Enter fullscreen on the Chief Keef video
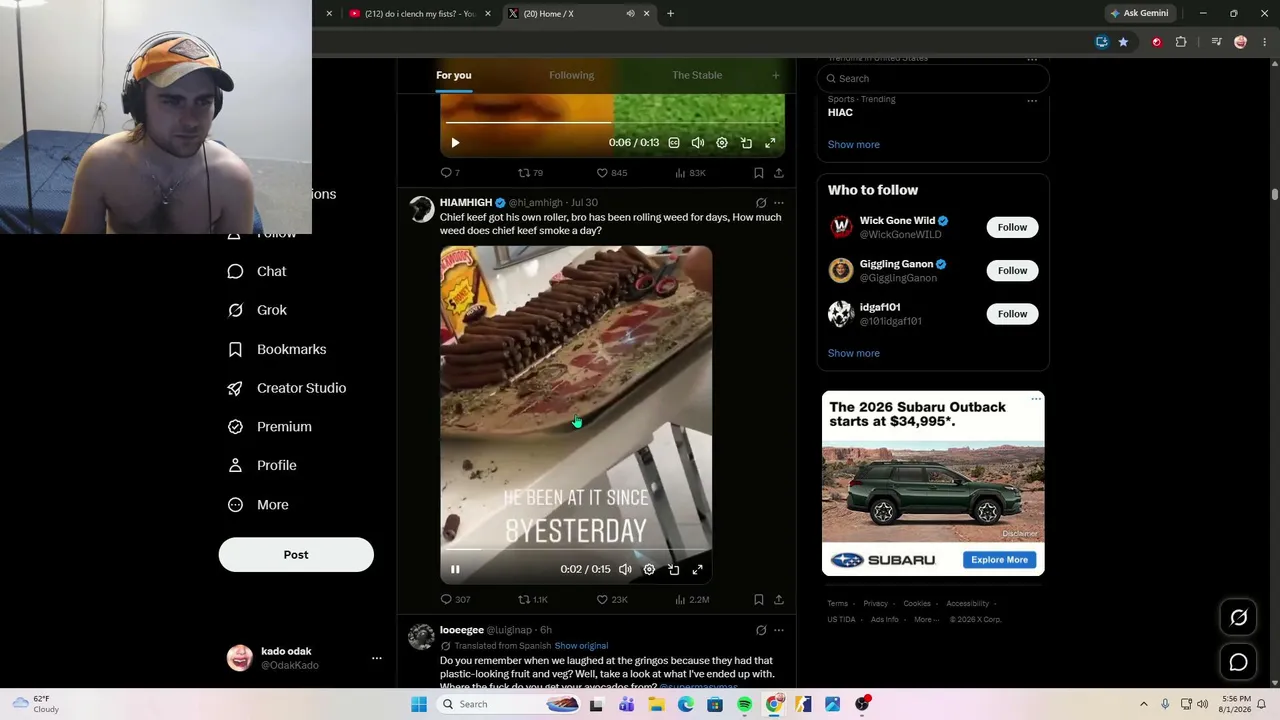Screen dimensions: 1280x720 (x=698, y=569)
